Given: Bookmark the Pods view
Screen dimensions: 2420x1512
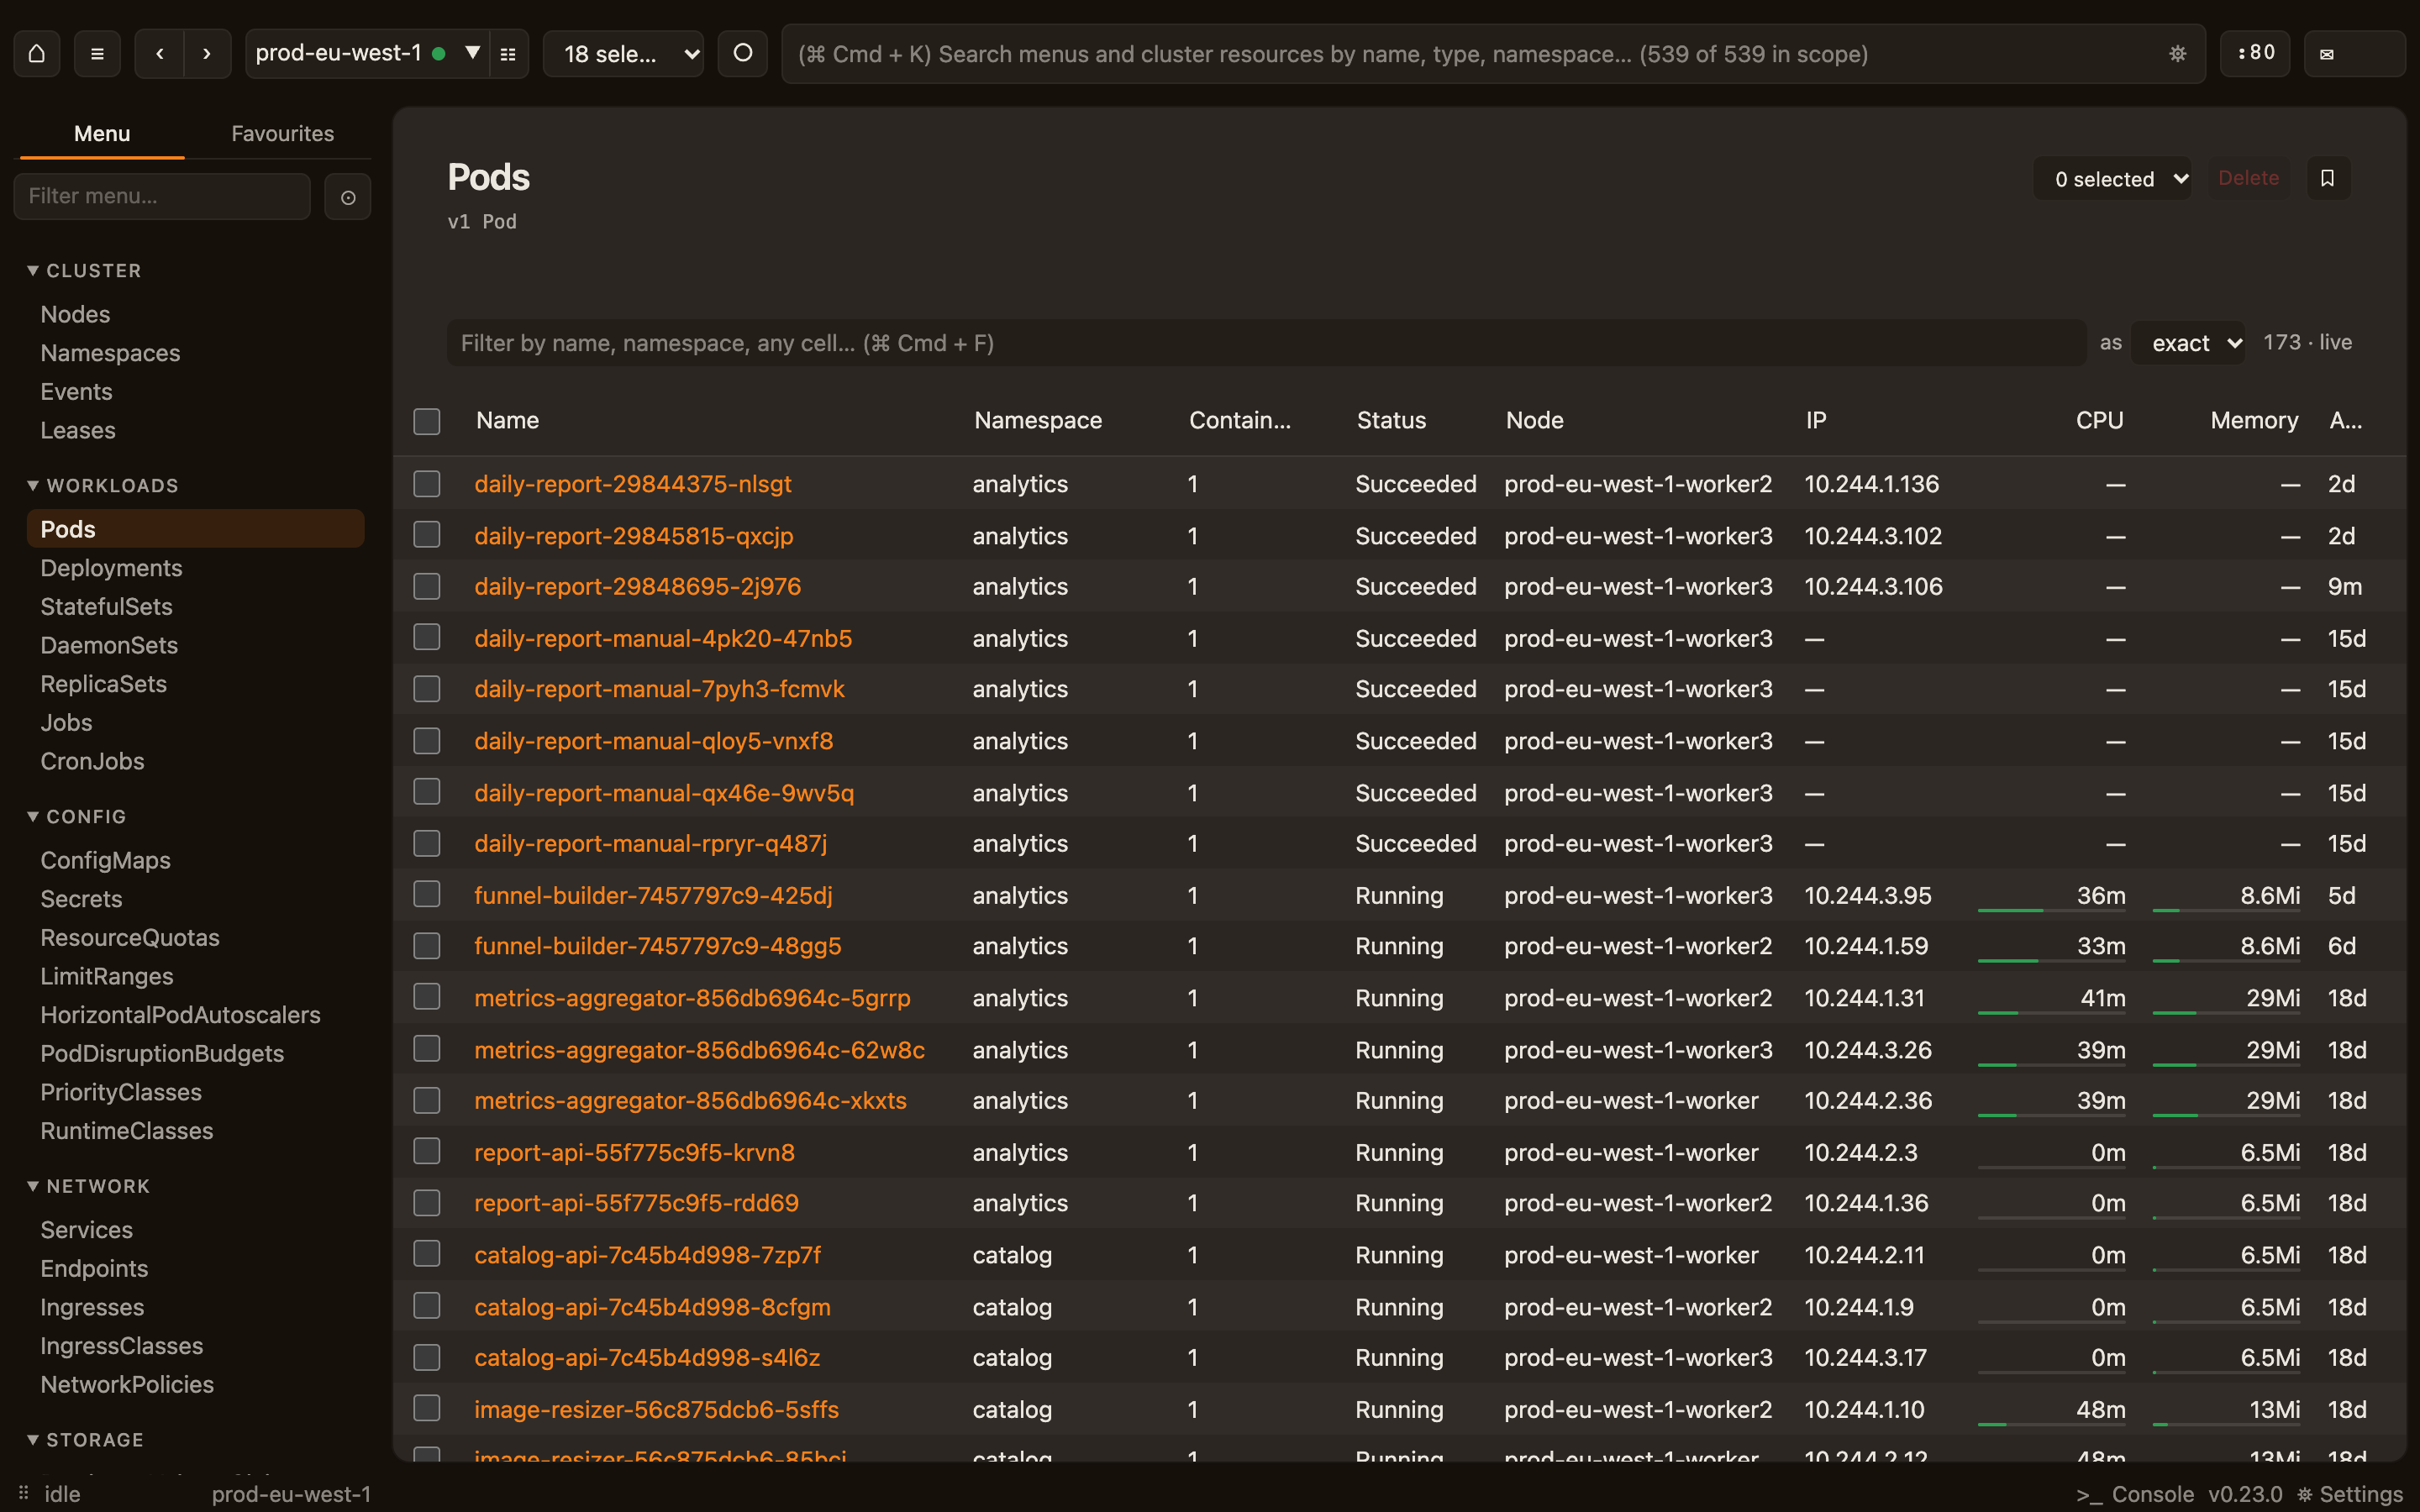Looking at the screenshot, I should [2328, 178].
